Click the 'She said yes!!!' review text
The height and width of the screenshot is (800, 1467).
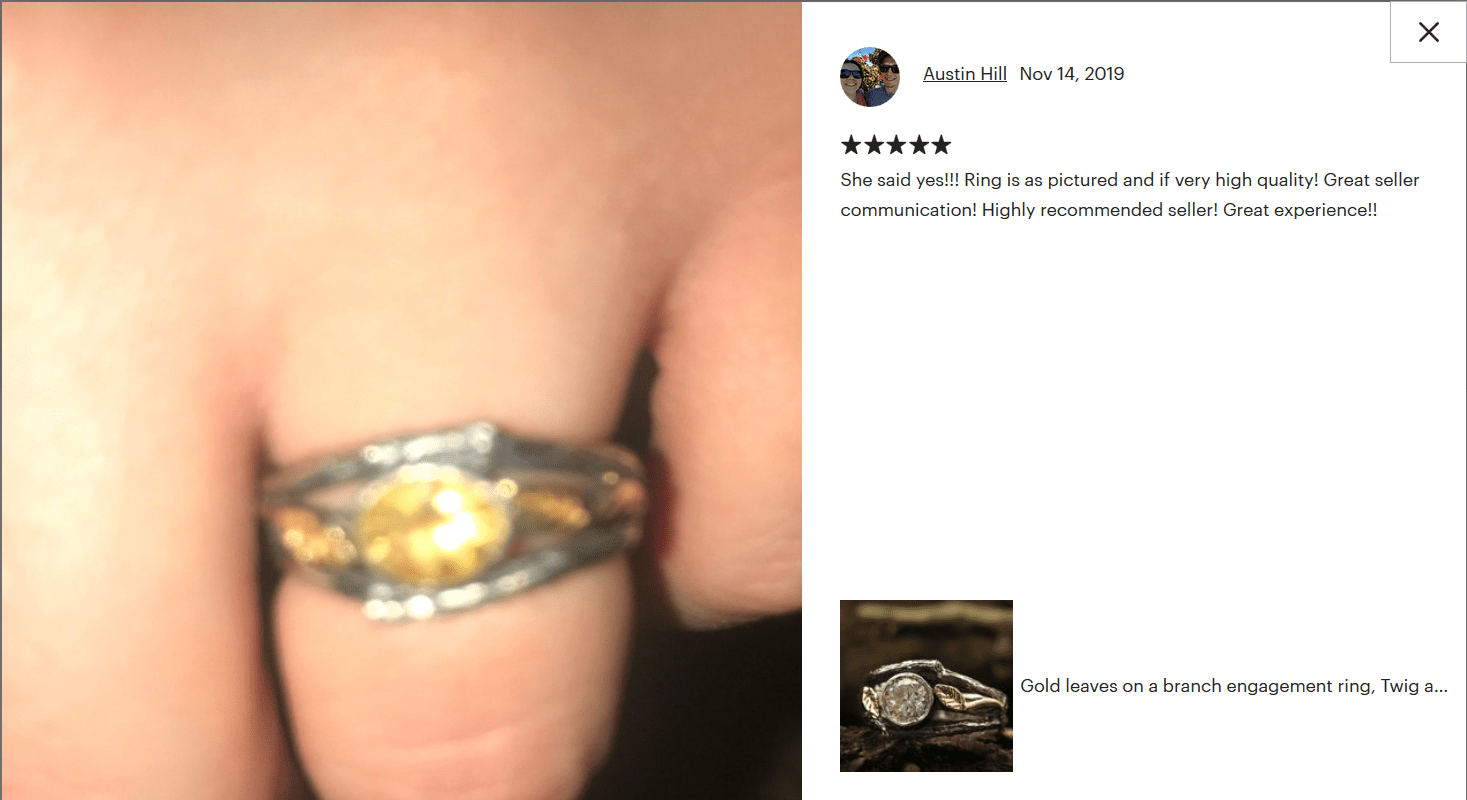[x=900, y=180]
